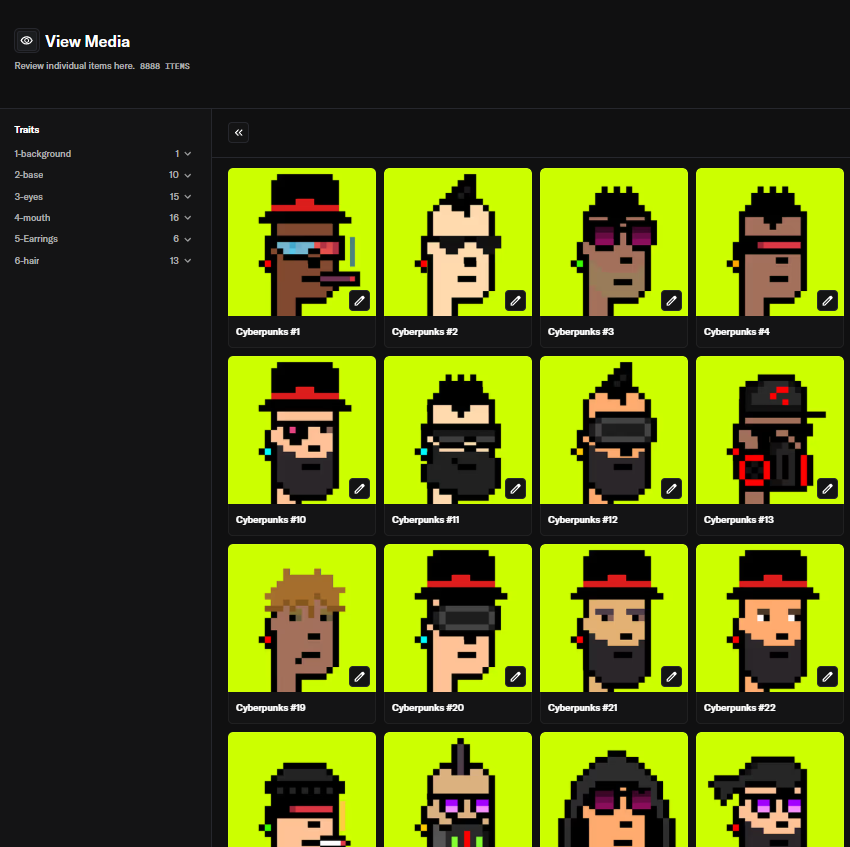850x847 pixels.
Task: Click the Cyberpunks #20 title text
Action: [x=428, y=708]
